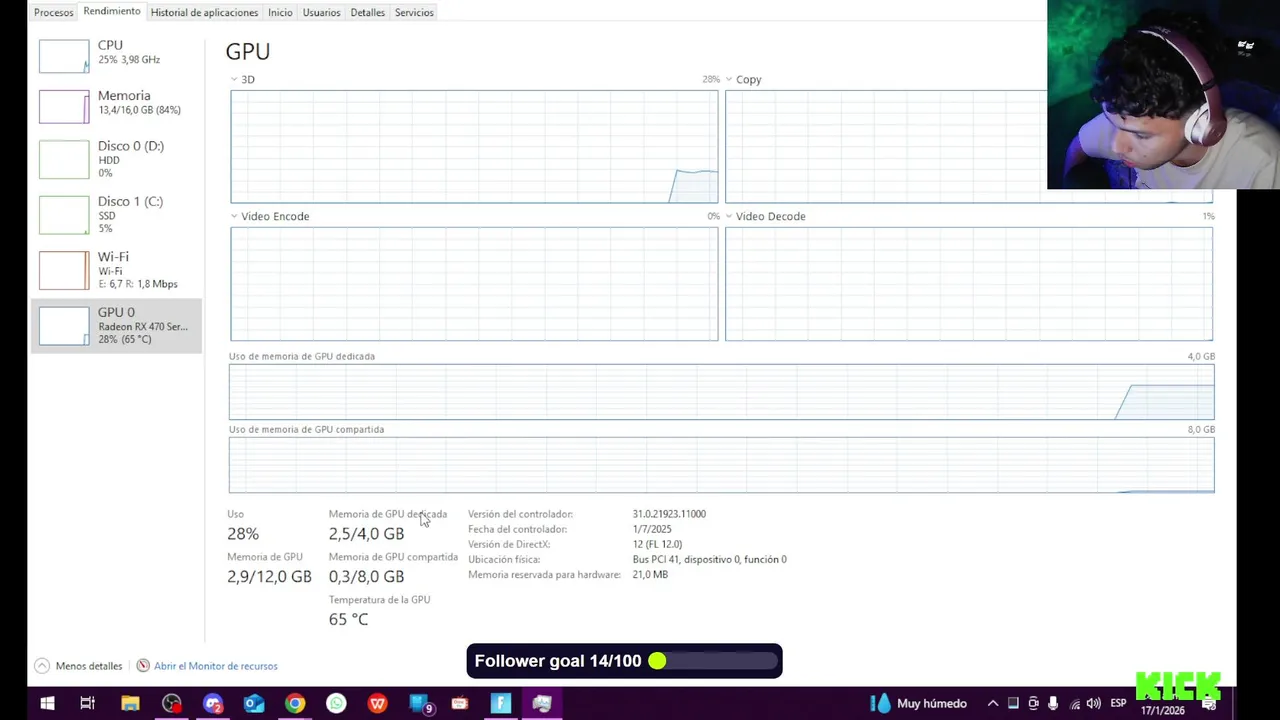Open the volume speaker tray icon

coord(1094,704)
